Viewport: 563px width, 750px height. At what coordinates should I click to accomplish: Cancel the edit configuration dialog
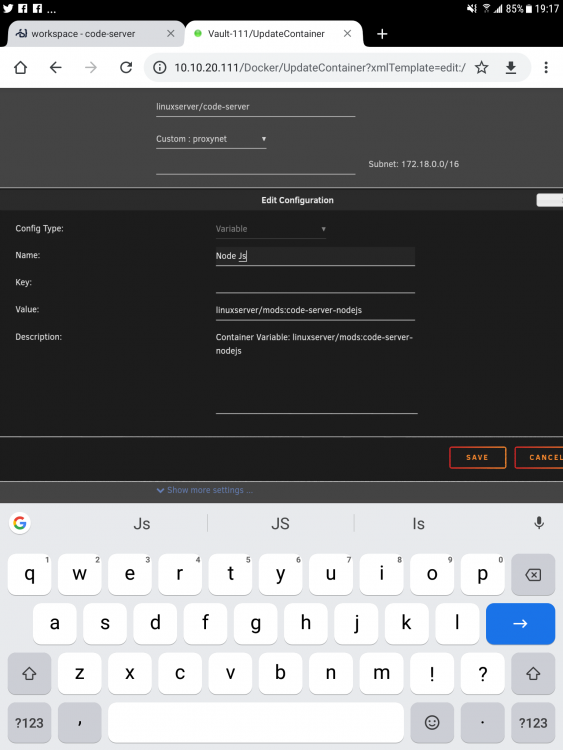pyautogui.click(x=539, y=458)
